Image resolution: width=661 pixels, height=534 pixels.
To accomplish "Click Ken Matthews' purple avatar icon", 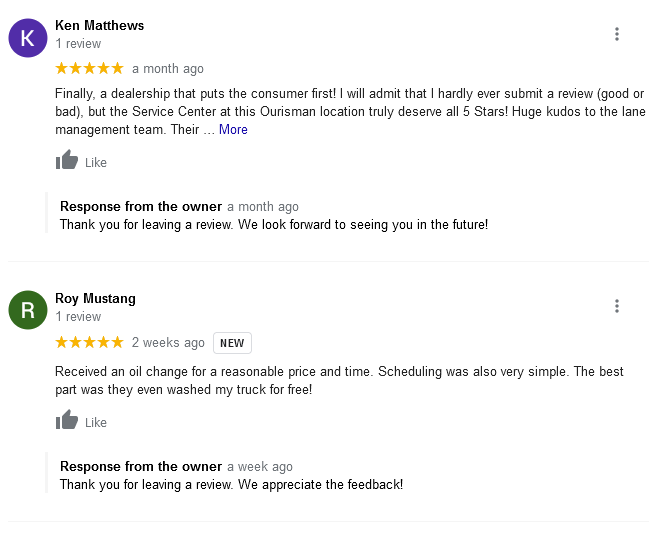I will [28, 37].
